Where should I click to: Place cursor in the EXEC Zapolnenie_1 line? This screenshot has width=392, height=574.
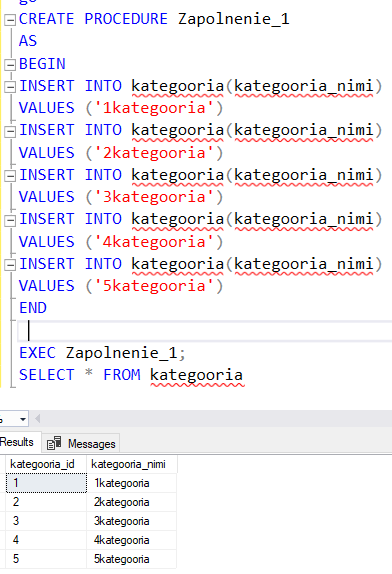[x=102, y=353]
